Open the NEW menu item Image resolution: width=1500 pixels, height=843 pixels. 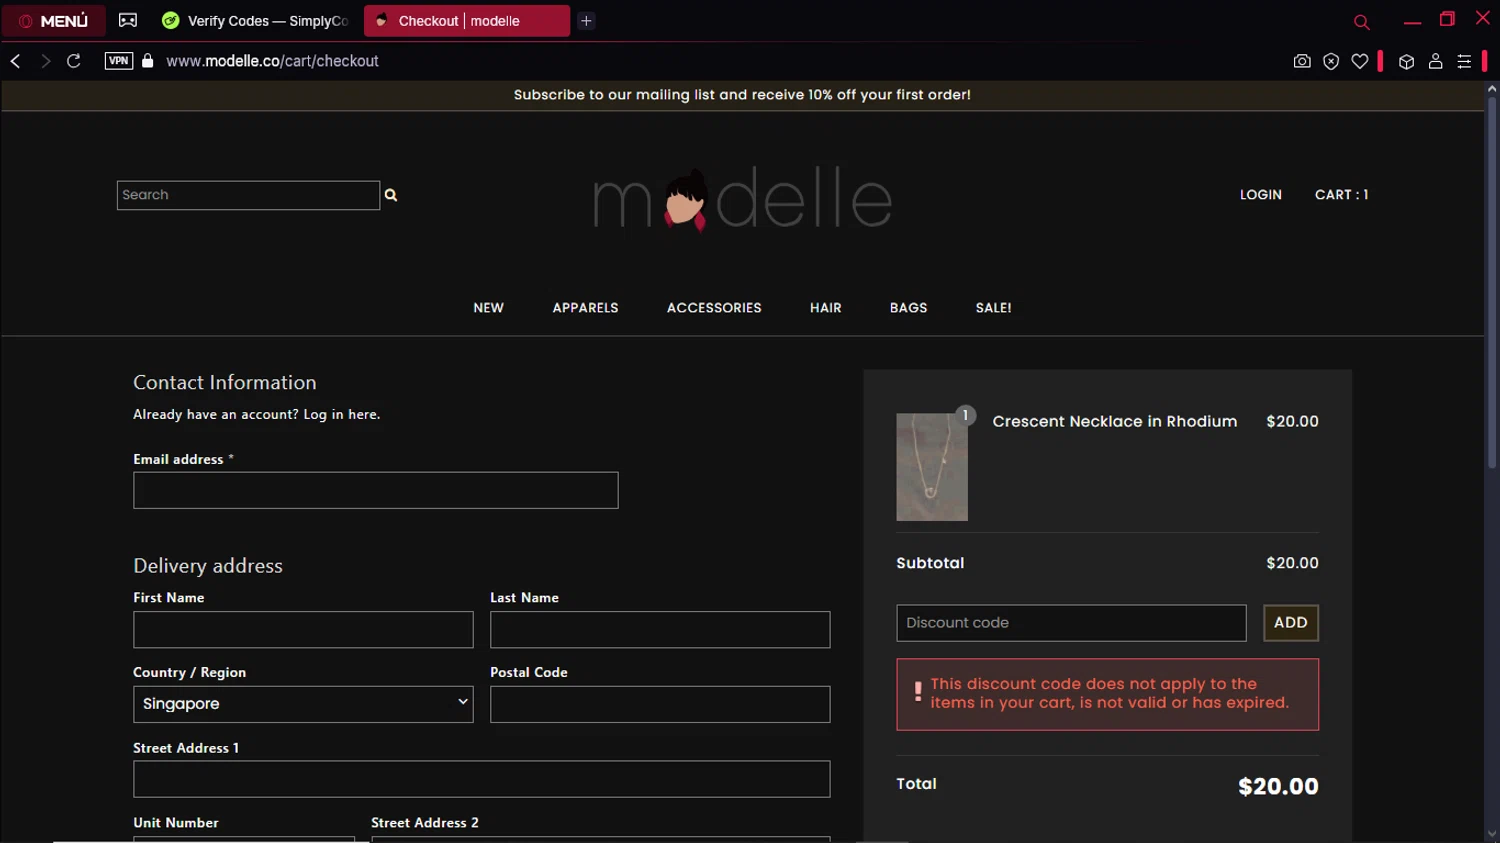click(x=488, y=308)
